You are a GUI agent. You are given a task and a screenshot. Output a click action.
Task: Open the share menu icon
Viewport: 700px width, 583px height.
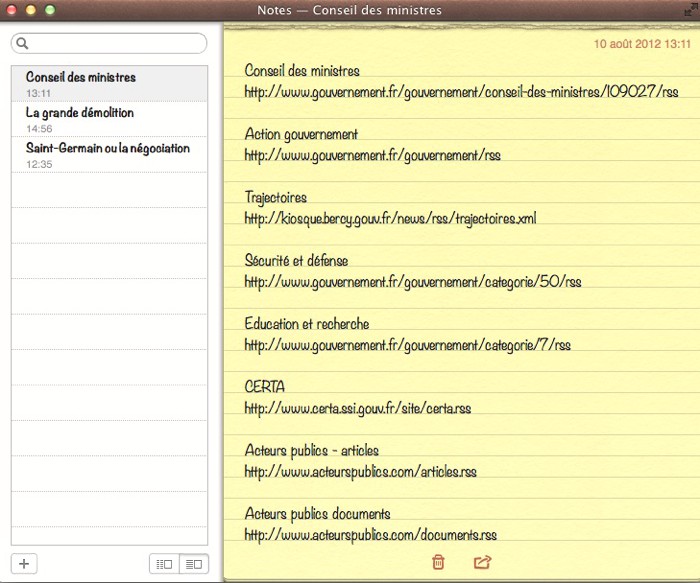point(482,562)
